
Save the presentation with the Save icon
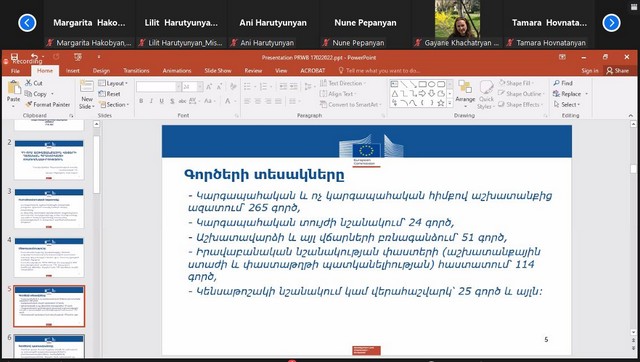(x=14, y=56)
